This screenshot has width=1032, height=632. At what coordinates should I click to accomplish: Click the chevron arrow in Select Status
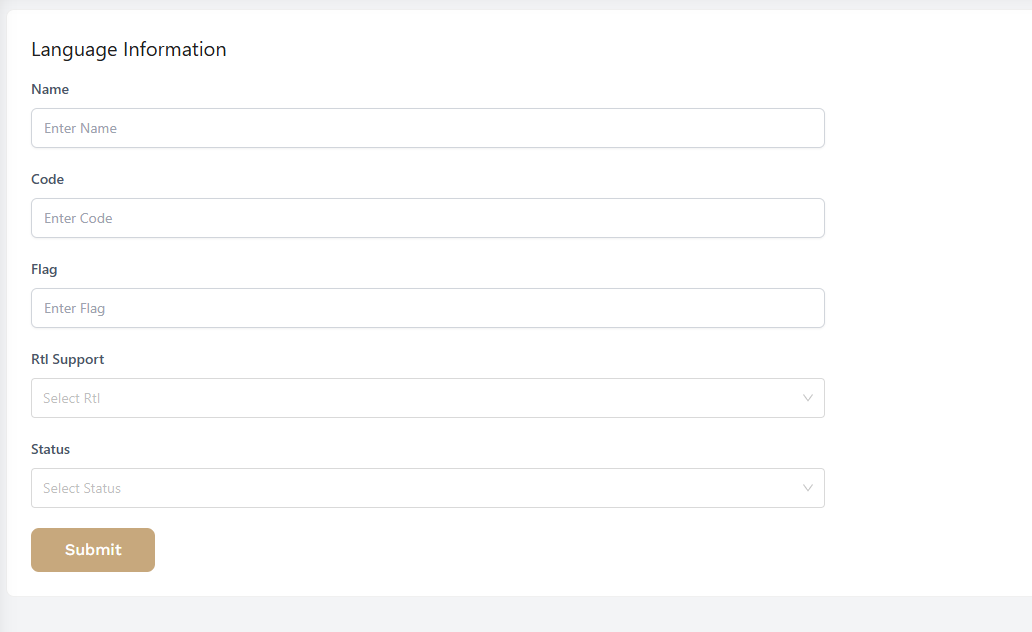pyautogui.click(x=808, y=488)
